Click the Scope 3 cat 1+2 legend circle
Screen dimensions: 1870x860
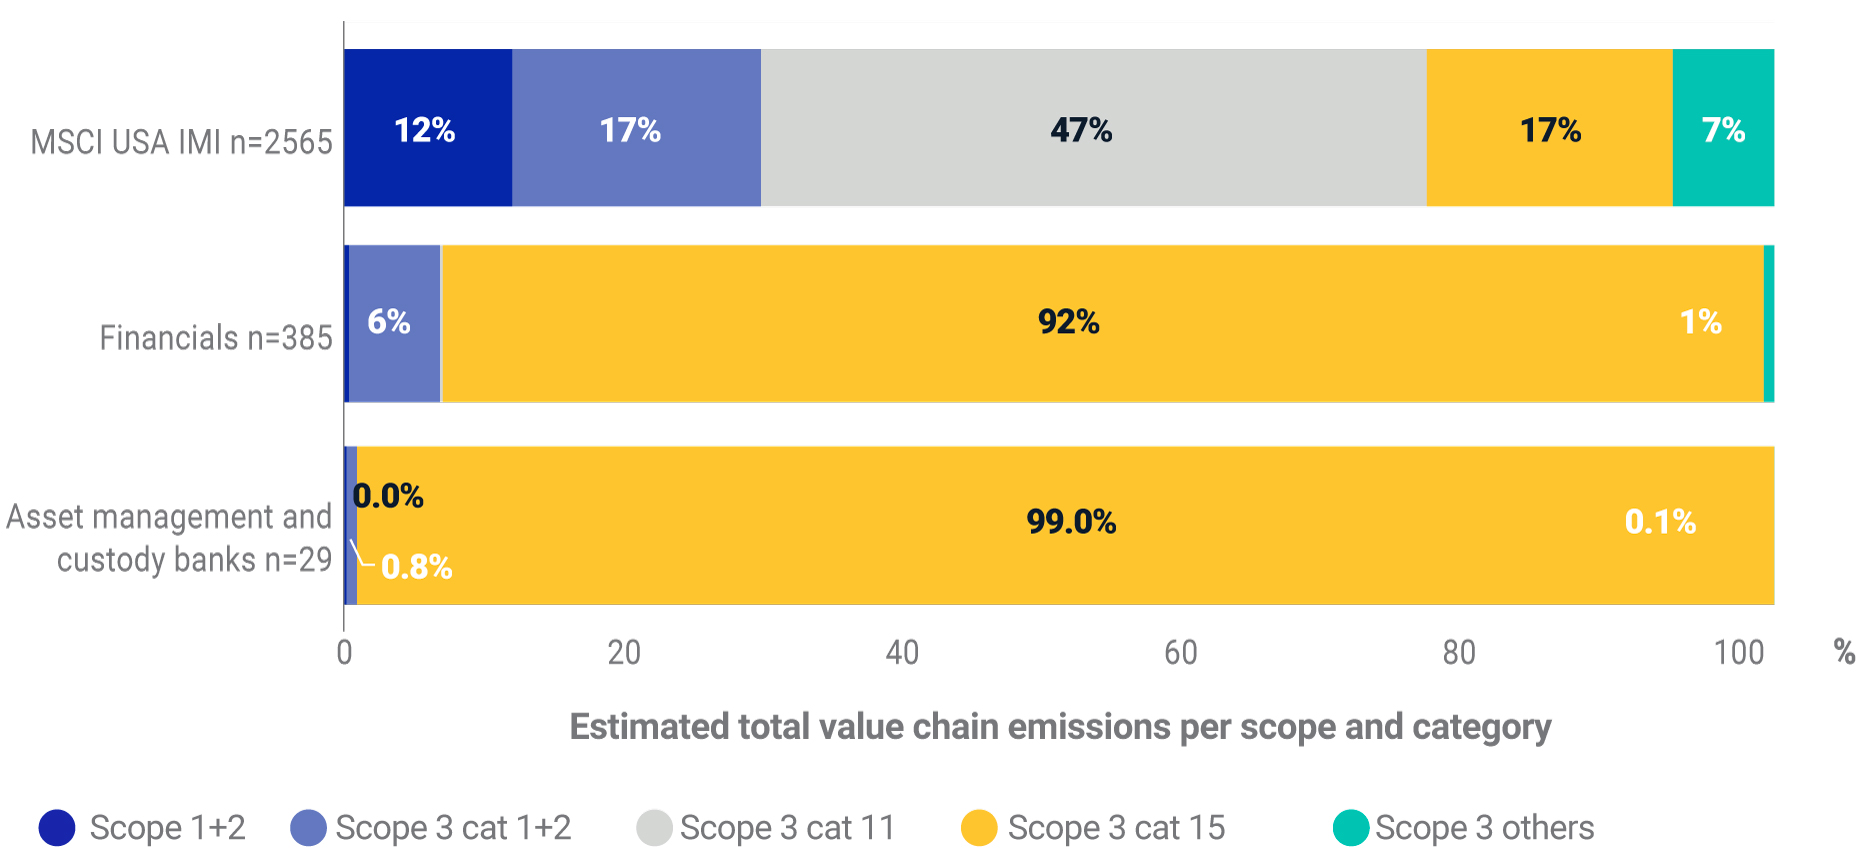click(x=308, y=828)
